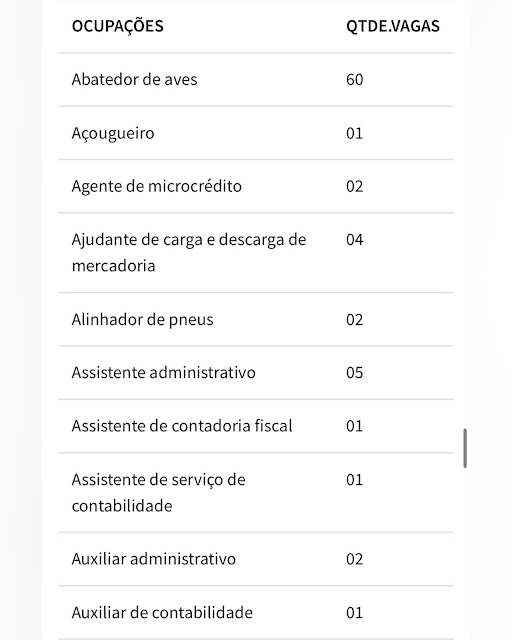The height and width of the screenshot is (640, 512).
Task: Click vacancy count 01 for Açougueiro
Action: [354, 133]
